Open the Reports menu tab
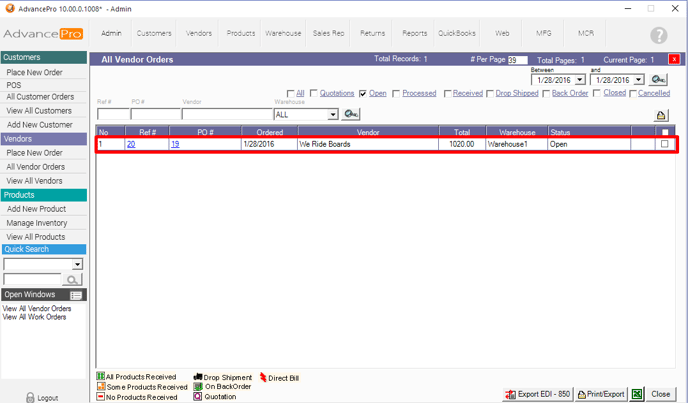The width and height of the screenshot is (688, 403). (x=414, y=33)
